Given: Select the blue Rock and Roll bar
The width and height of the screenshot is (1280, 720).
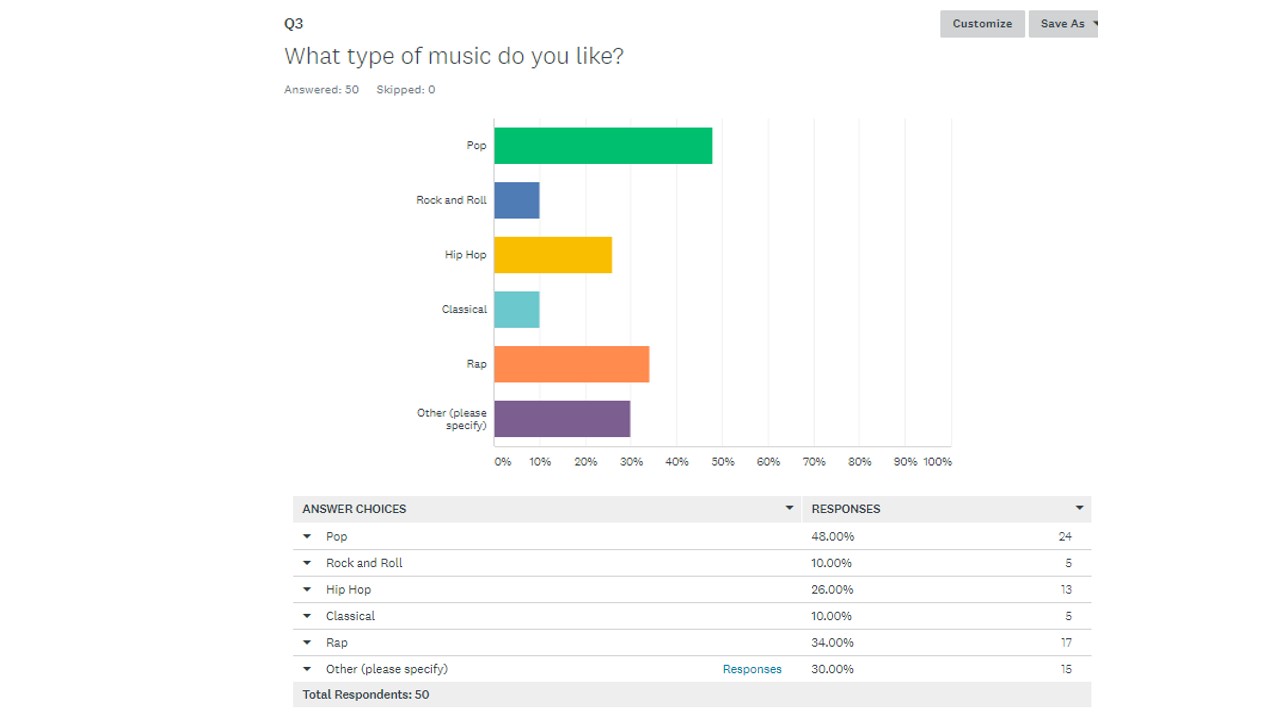Looking at the screenshot, I should (x=517, y=200).
